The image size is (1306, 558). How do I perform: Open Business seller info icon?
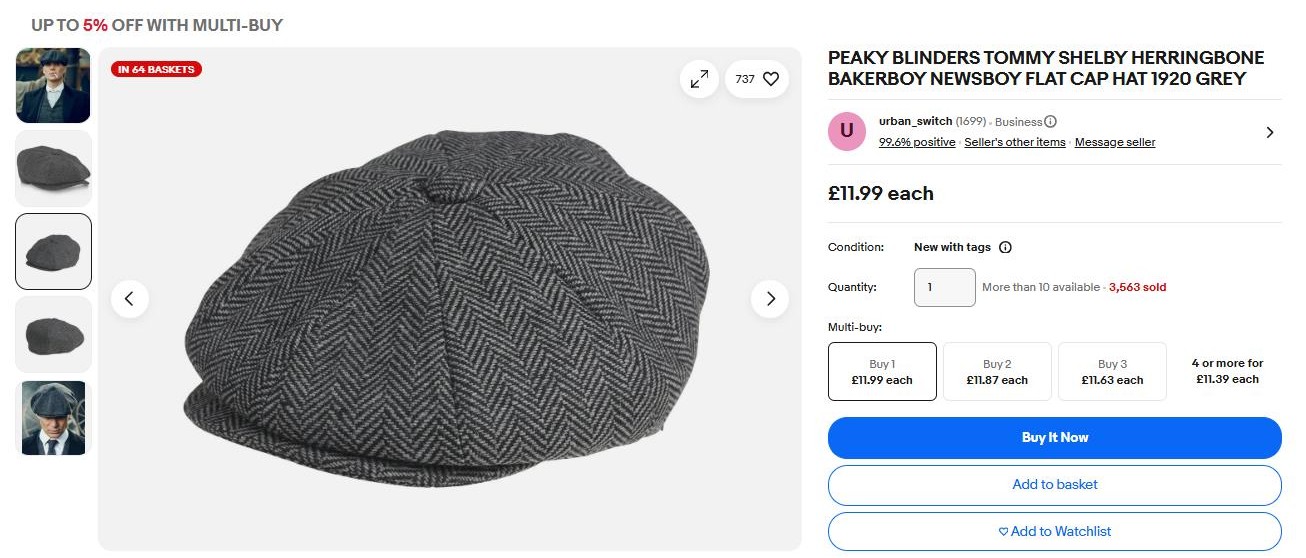1050,122
